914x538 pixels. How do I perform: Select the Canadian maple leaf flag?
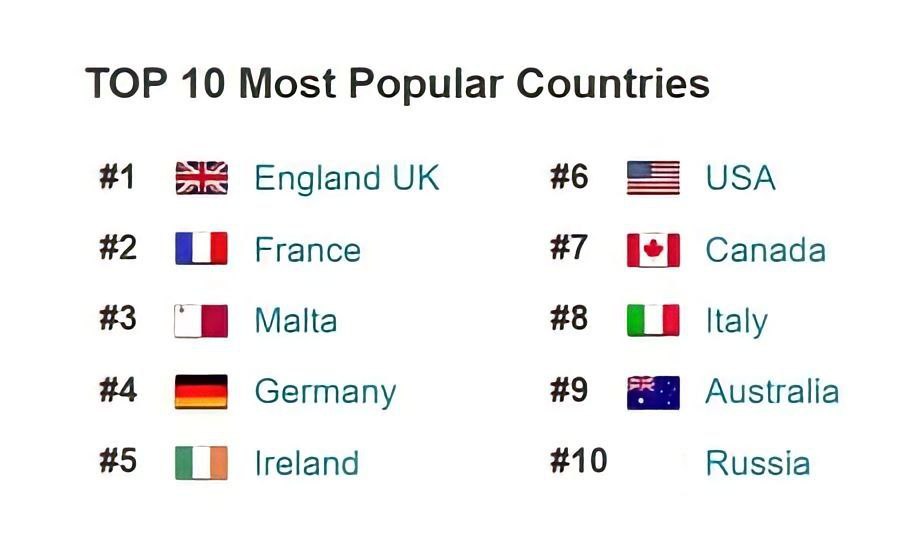(x=653, y=249)
